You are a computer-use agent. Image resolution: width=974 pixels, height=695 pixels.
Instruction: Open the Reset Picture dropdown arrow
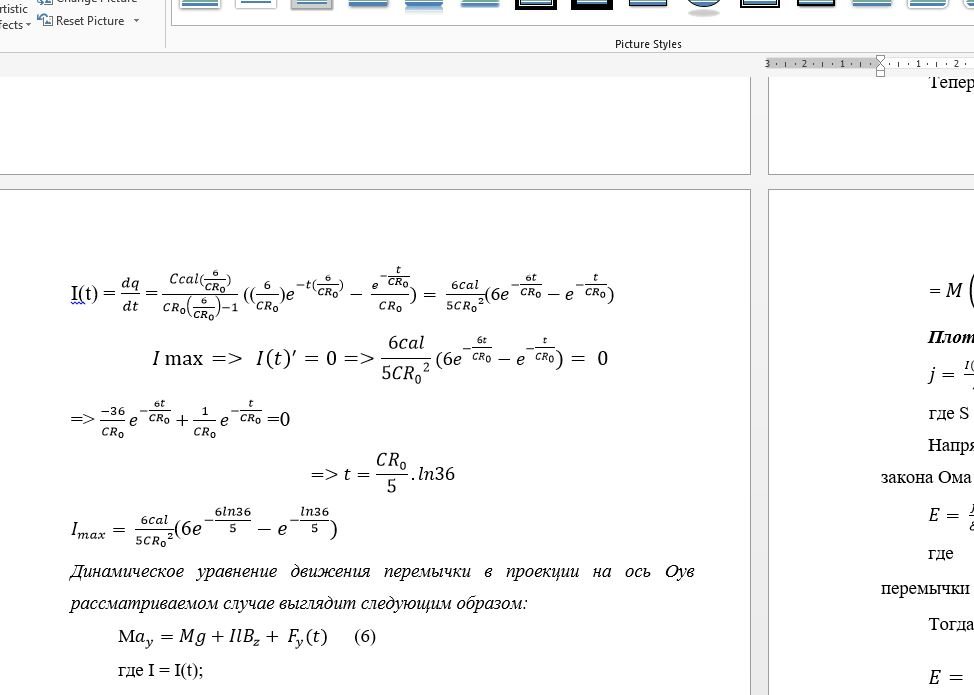click(x=136, y=21)
